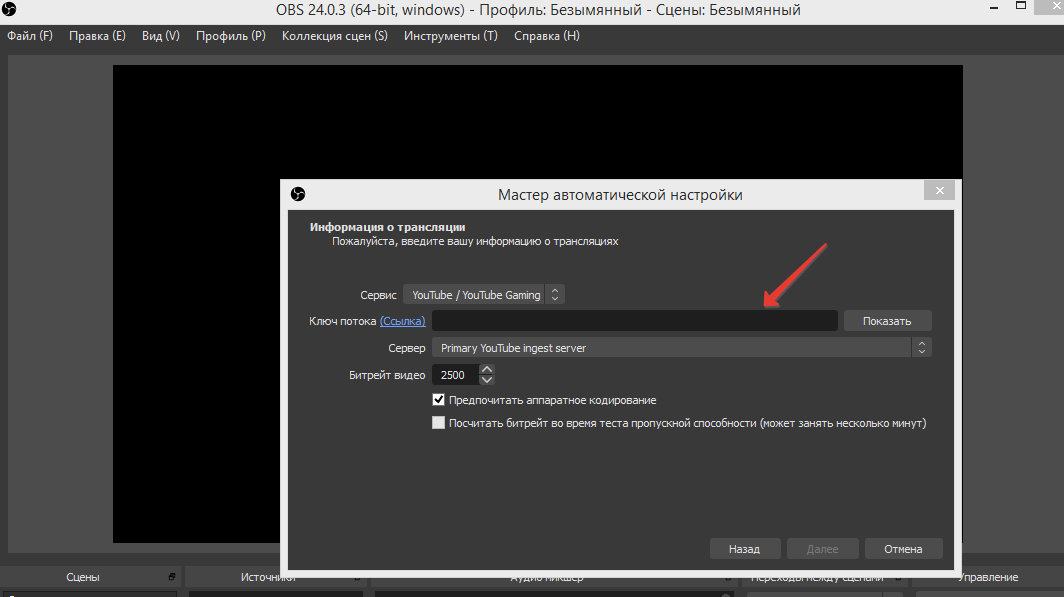Image resolution: width=1064 pixels, height=597 pixels.
Task: Open the Правка menu
Action: (97, 36)
